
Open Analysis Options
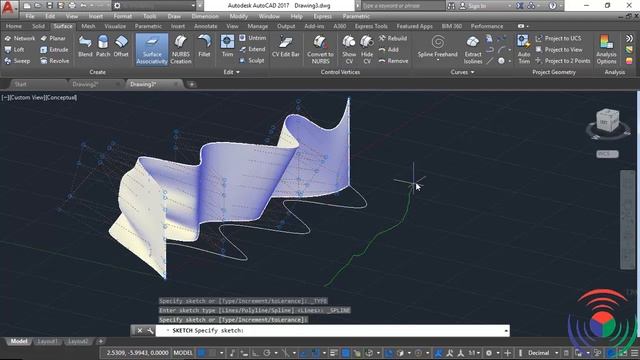606,49
